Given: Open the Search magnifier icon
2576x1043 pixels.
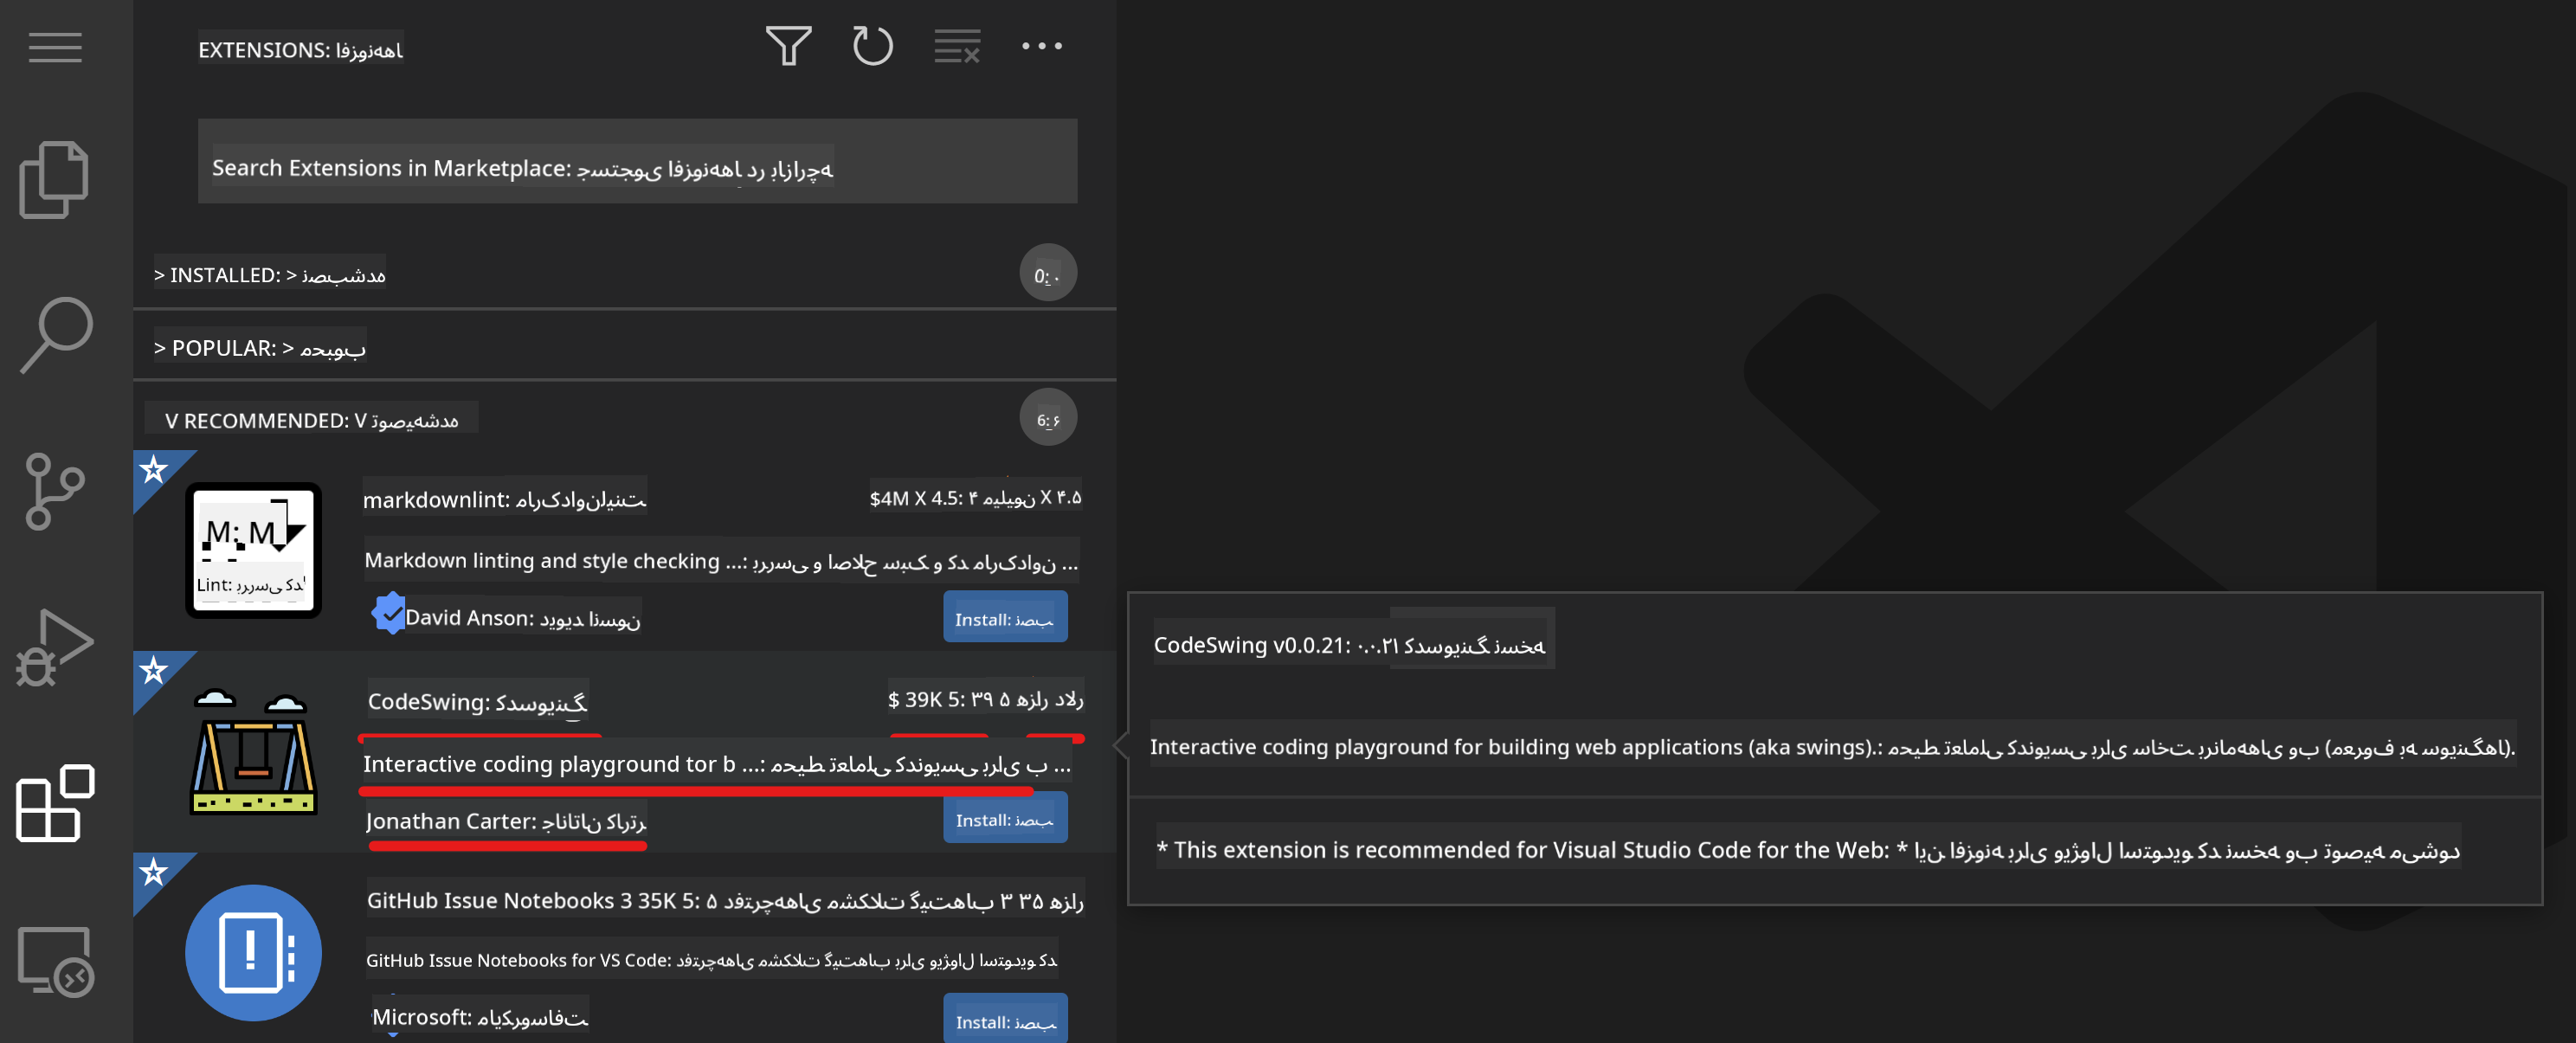Looking at the screenshot, I should 56,334.
